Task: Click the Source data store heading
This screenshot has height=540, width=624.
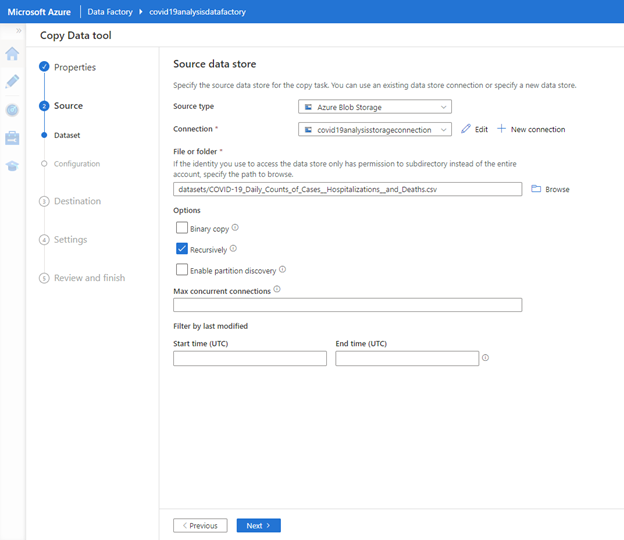Action: (x=214, y=64)
